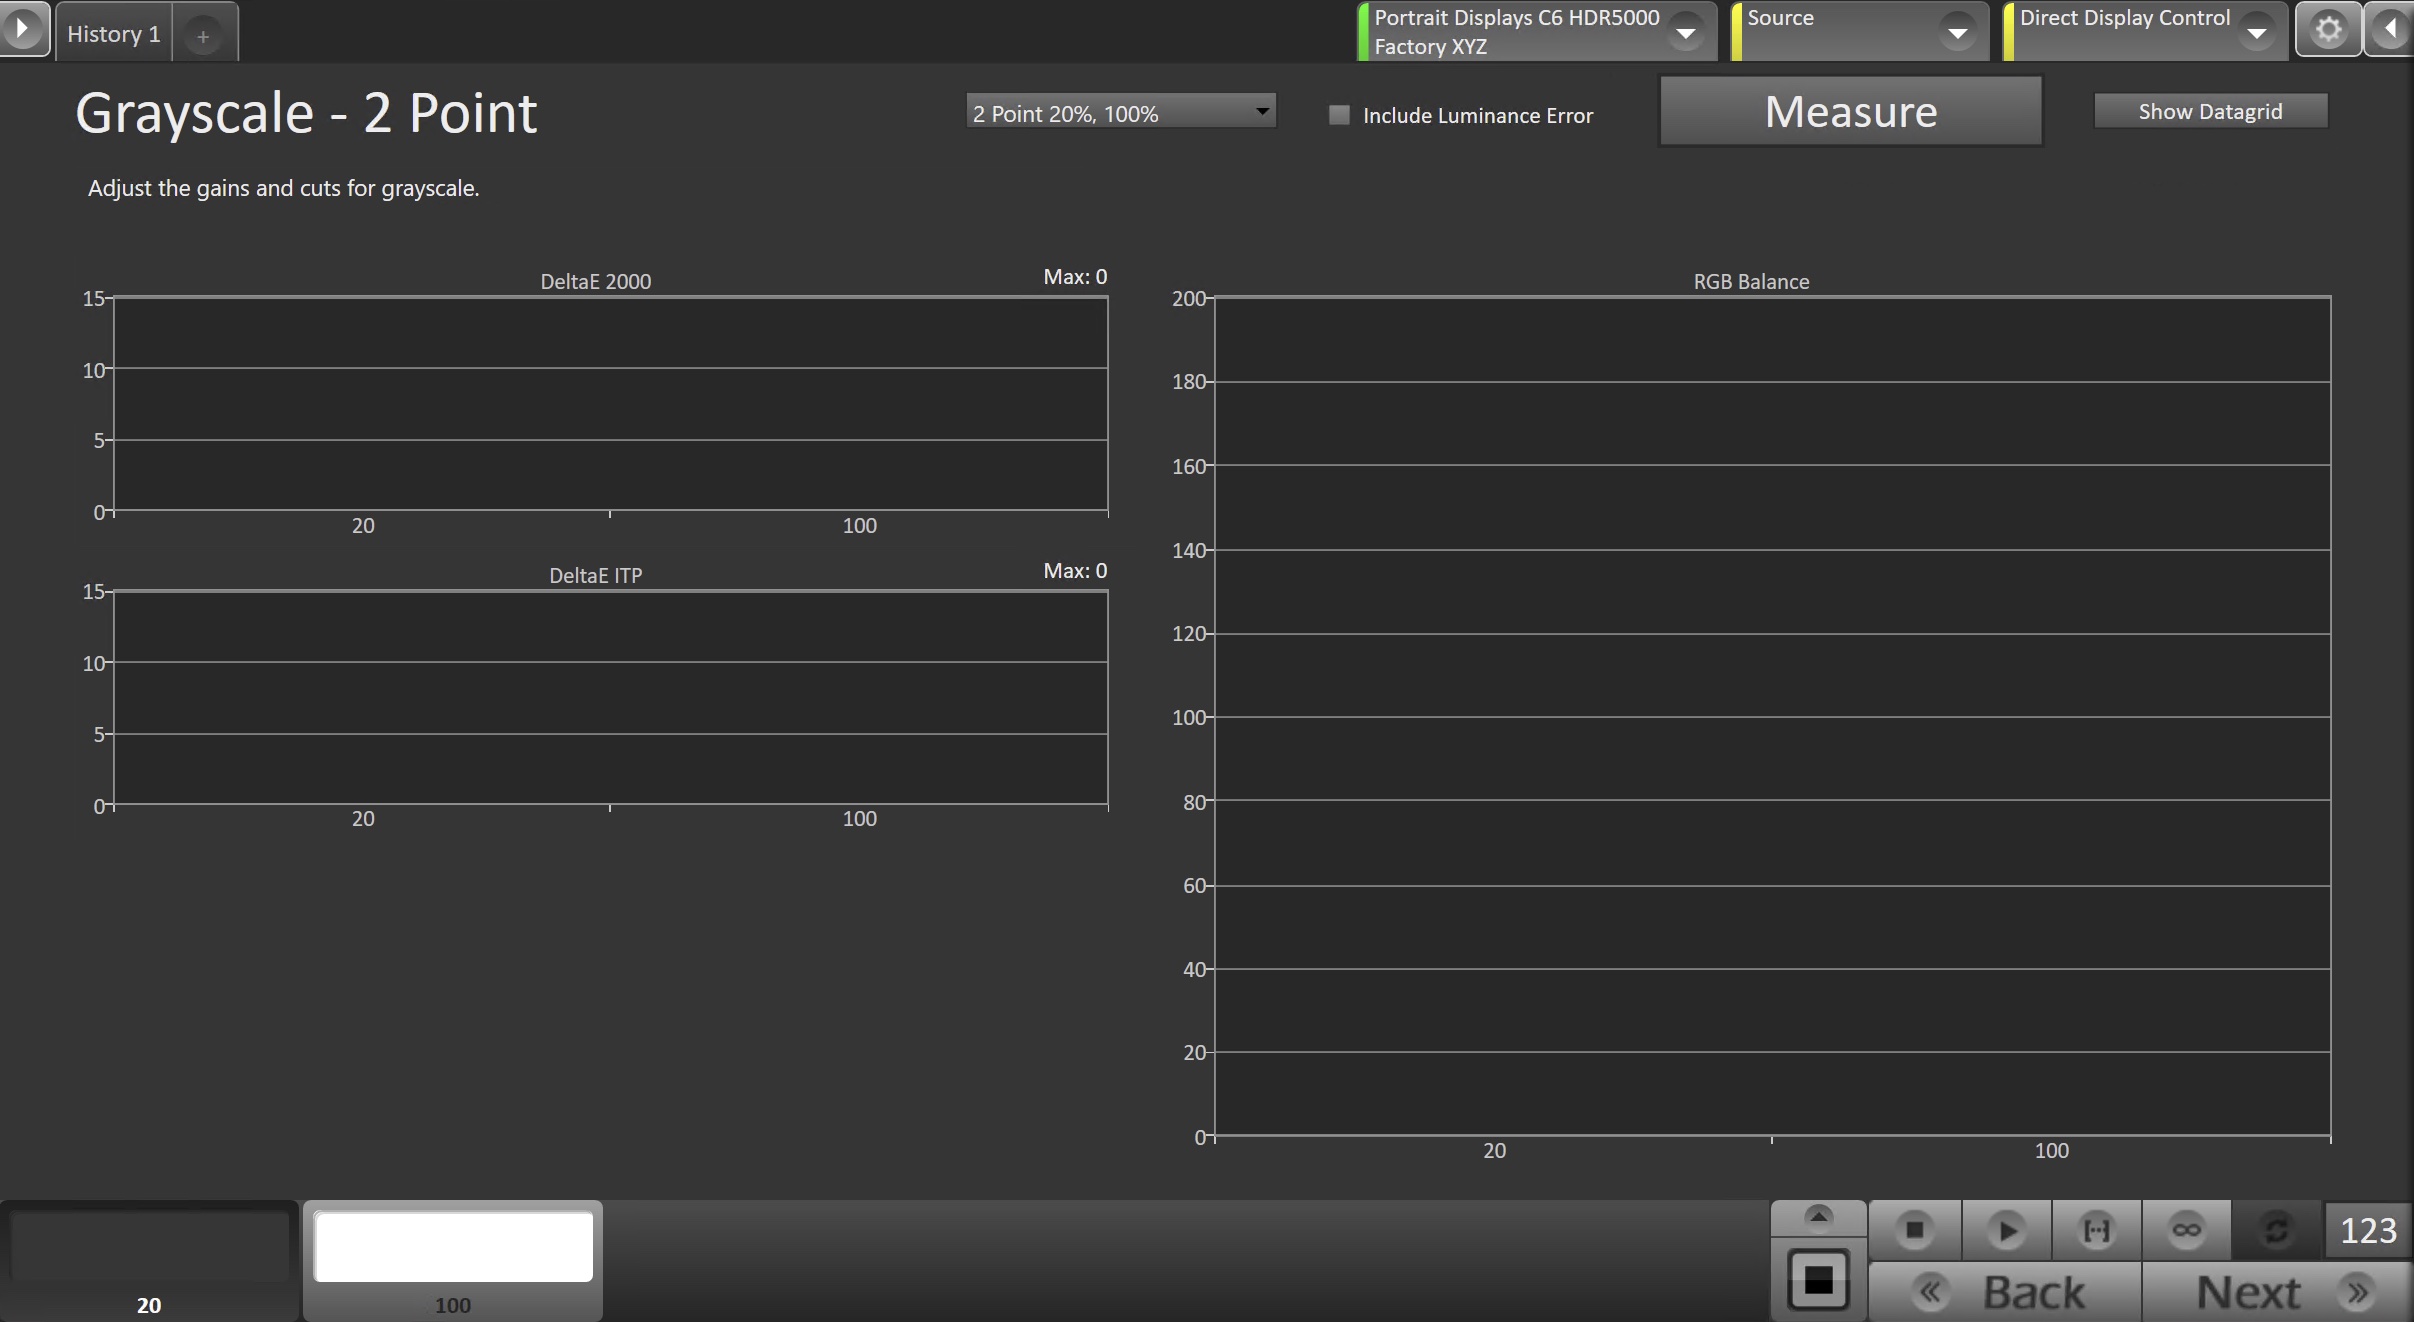
Task: Select the 100 white pattern swatch
Action: click(x=453, y=1247)
